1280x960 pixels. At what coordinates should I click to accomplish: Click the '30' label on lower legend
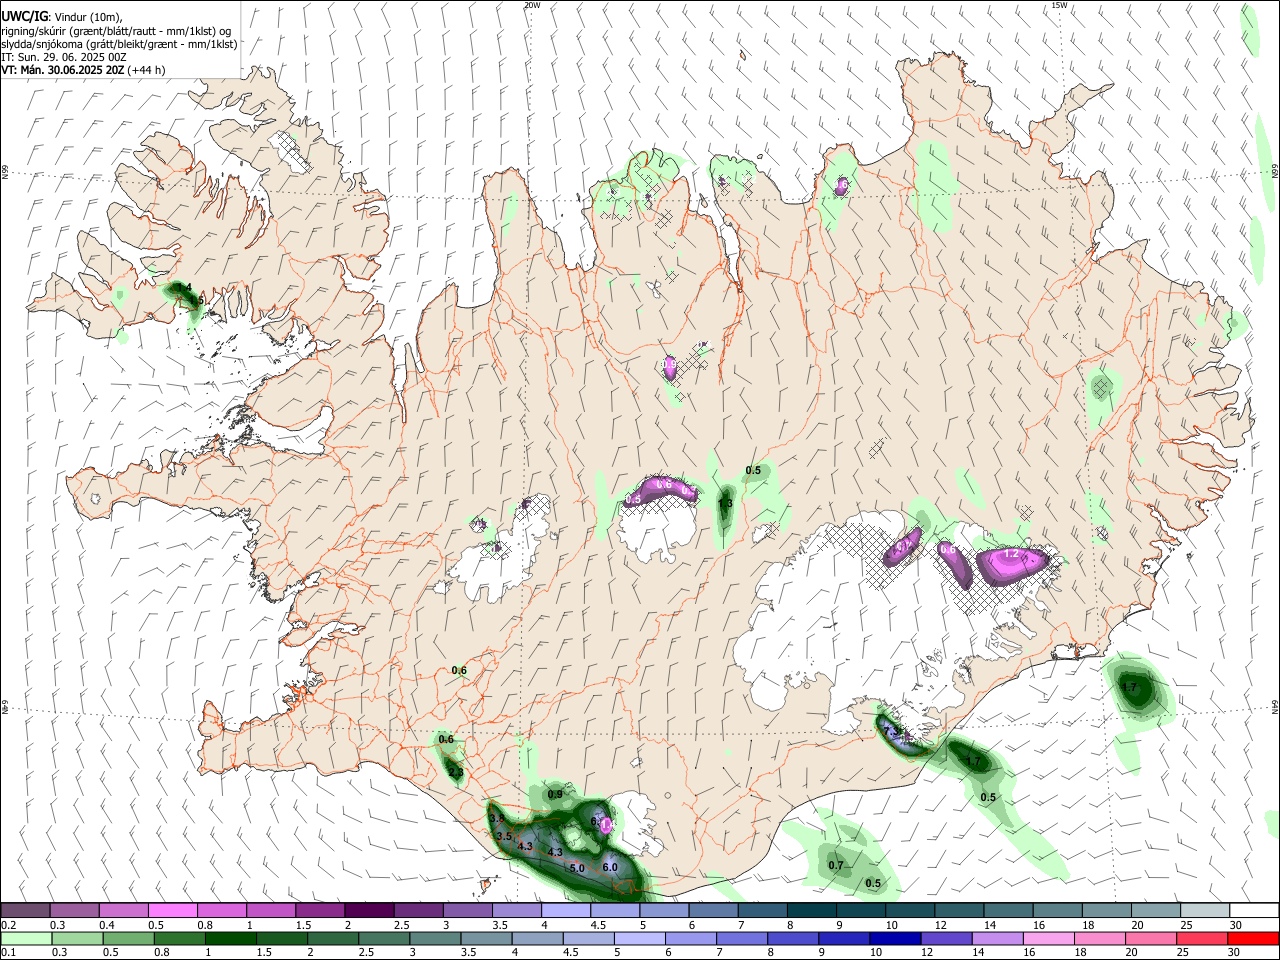point(1236,953)
